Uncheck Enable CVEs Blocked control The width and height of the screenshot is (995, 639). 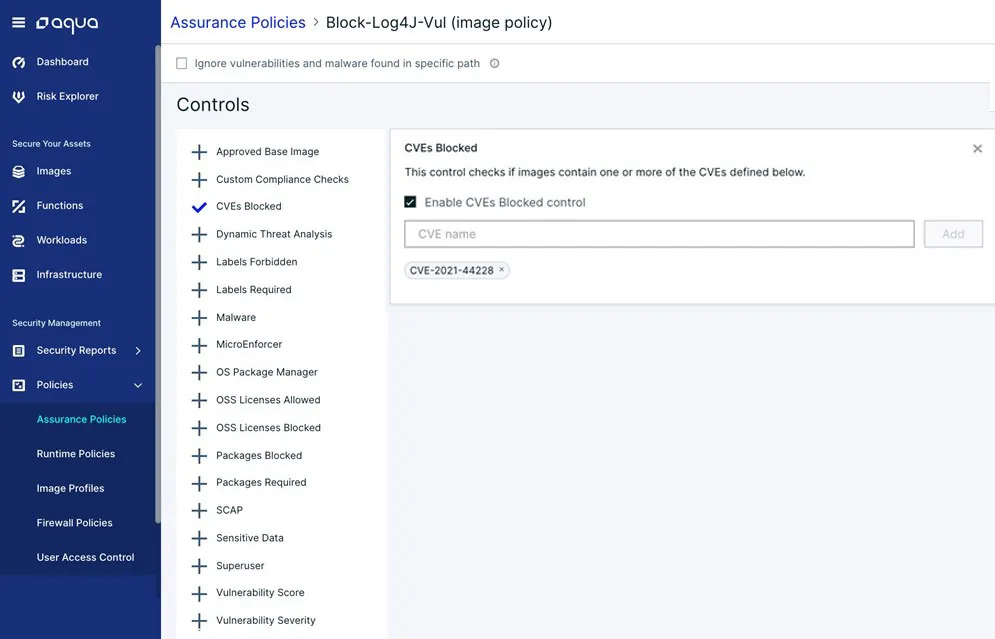coord(410,202)
